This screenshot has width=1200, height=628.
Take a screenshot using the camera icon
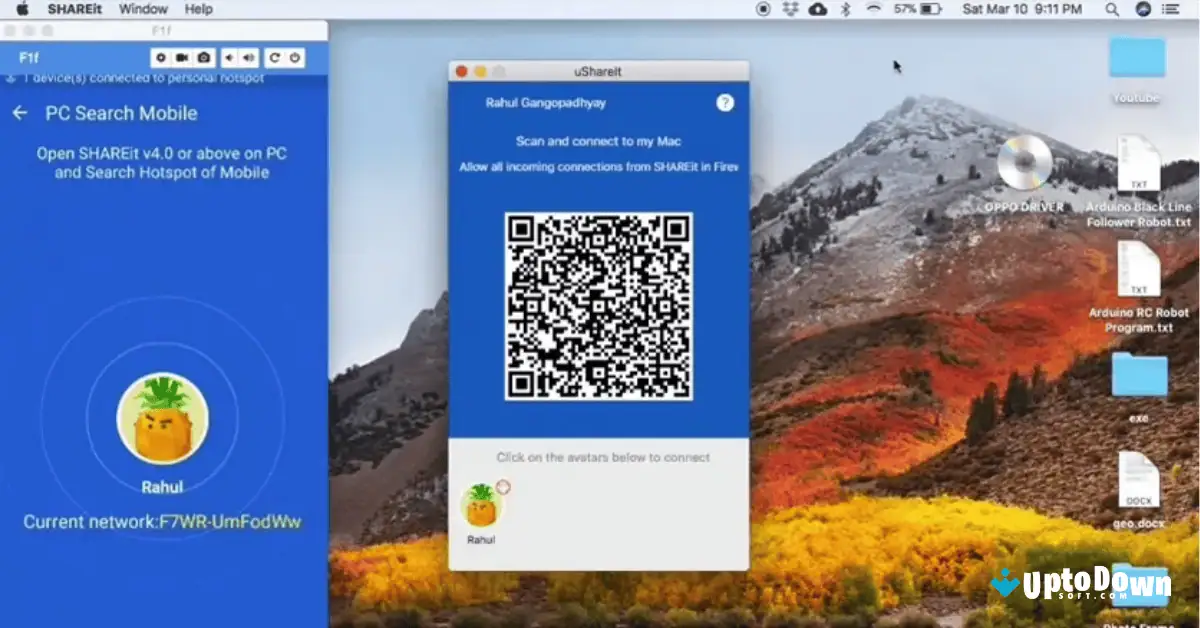[x=204, y=57]
